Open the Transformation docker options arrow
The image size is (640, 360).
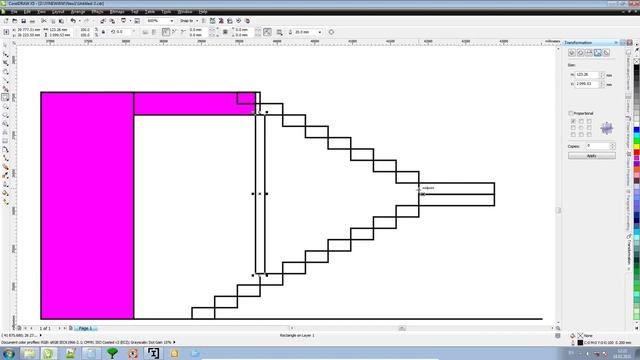click(x=616, y=42)
